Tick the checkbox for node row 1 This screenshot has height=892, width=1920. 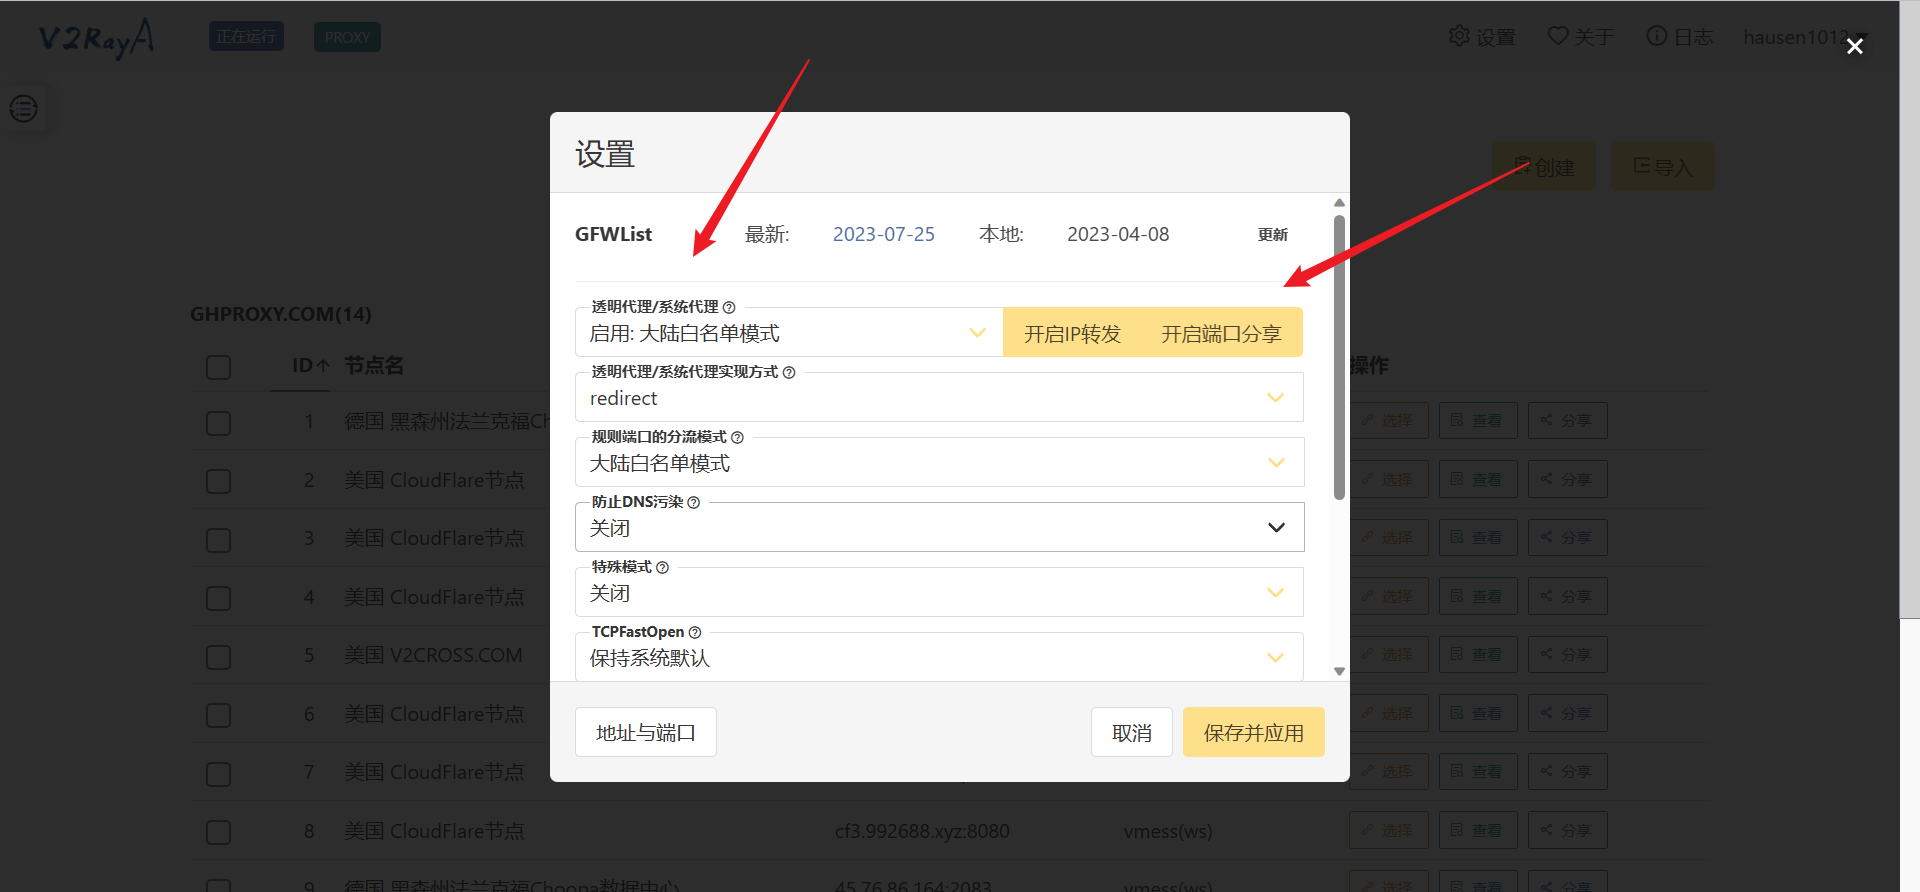pos(218,423)
